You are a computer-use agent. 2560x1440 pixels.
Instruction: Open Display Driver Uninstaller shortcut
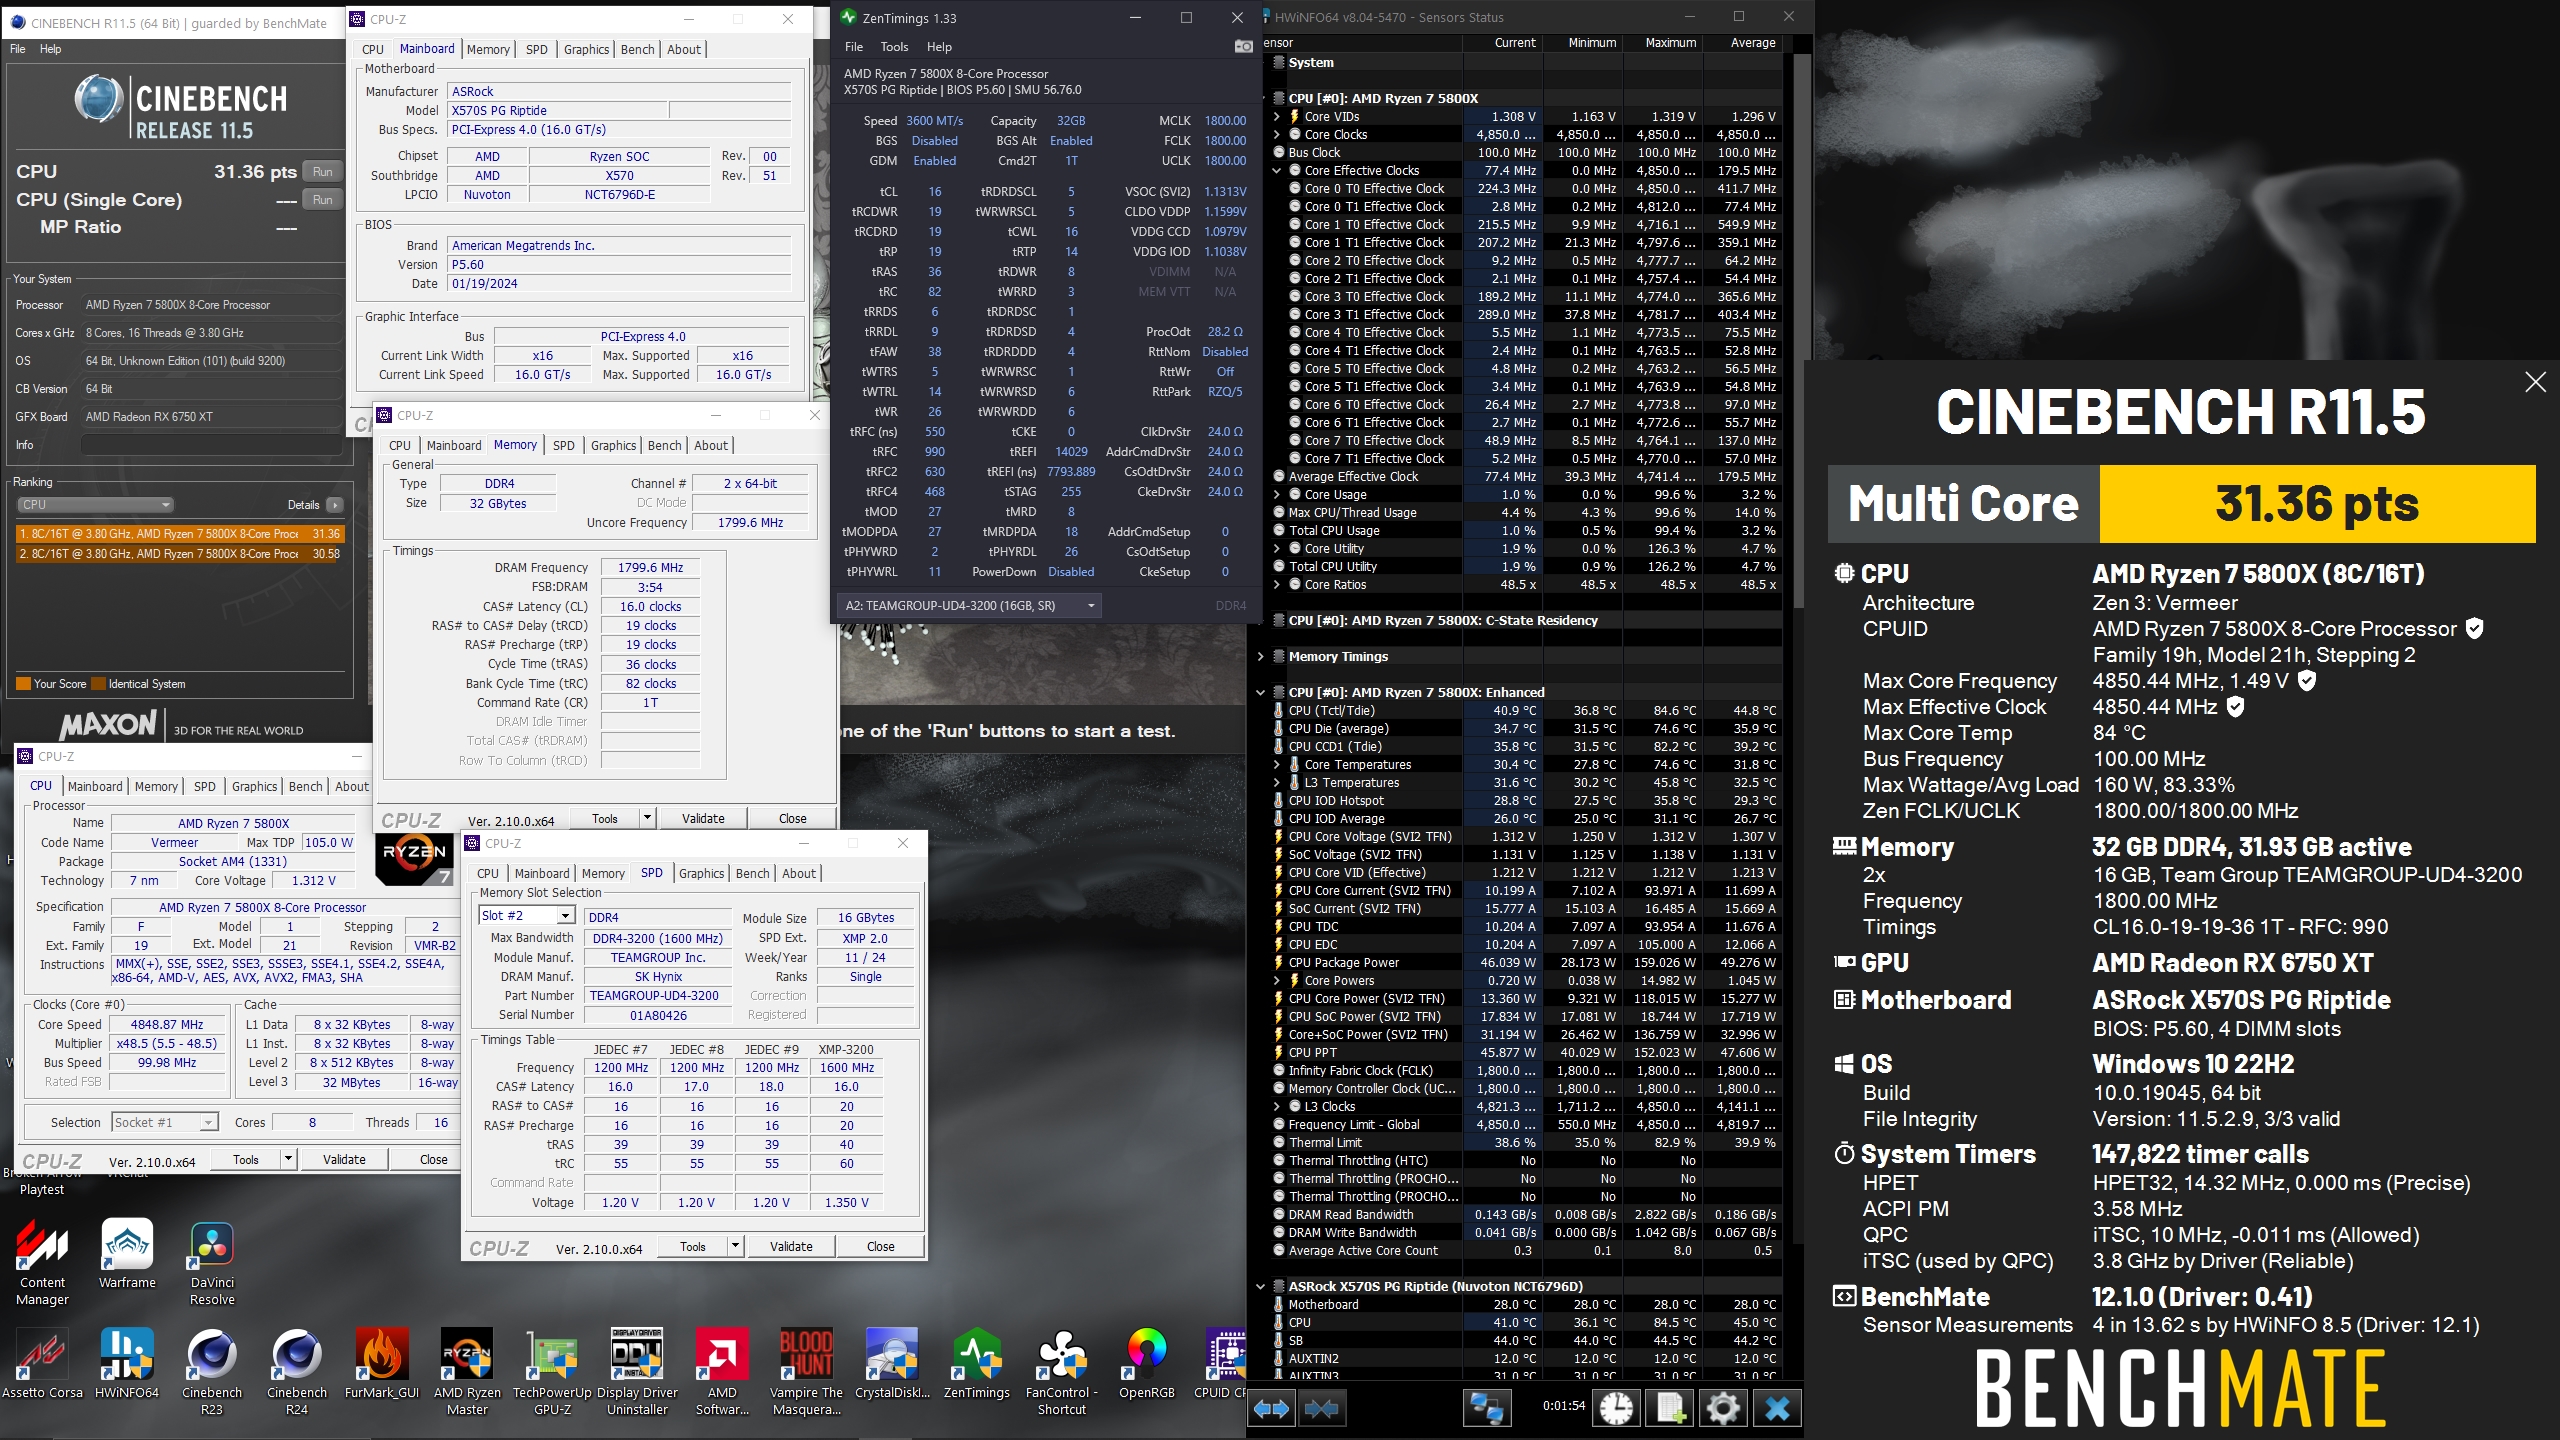pos(637,1372)
